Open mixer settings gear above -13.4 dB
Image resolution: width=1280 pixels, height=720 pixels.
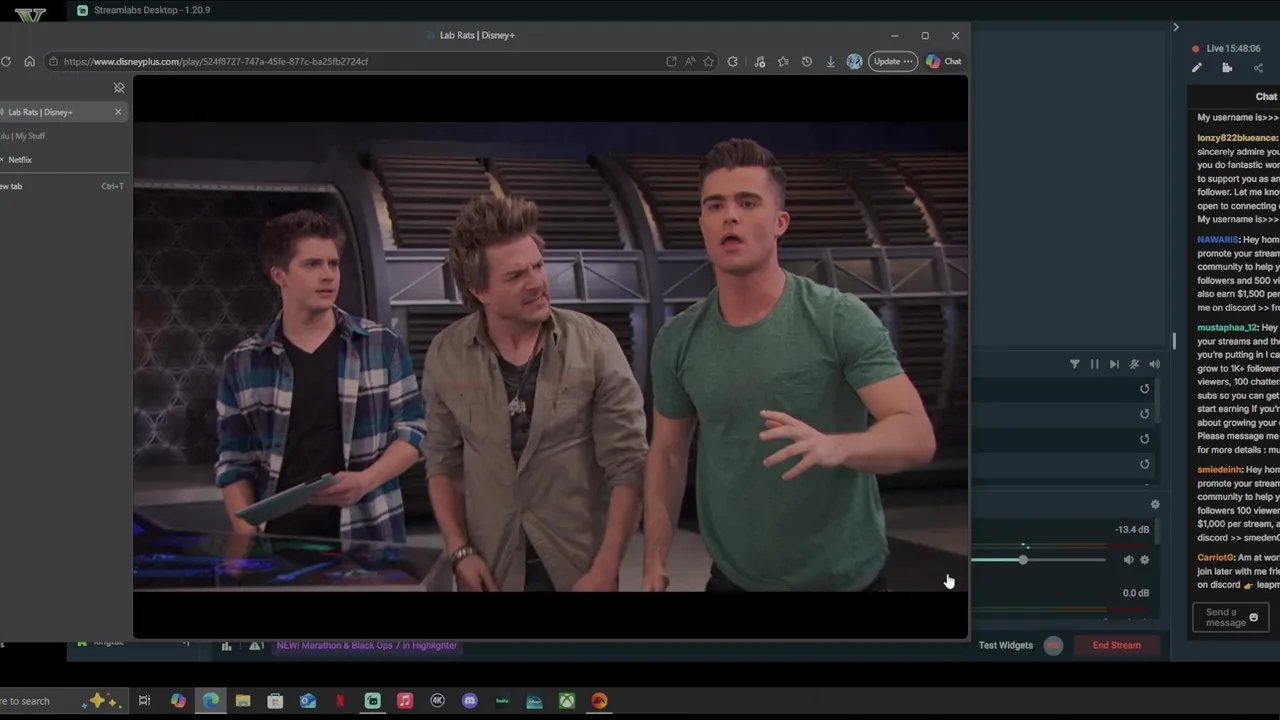click(1155, 504)
